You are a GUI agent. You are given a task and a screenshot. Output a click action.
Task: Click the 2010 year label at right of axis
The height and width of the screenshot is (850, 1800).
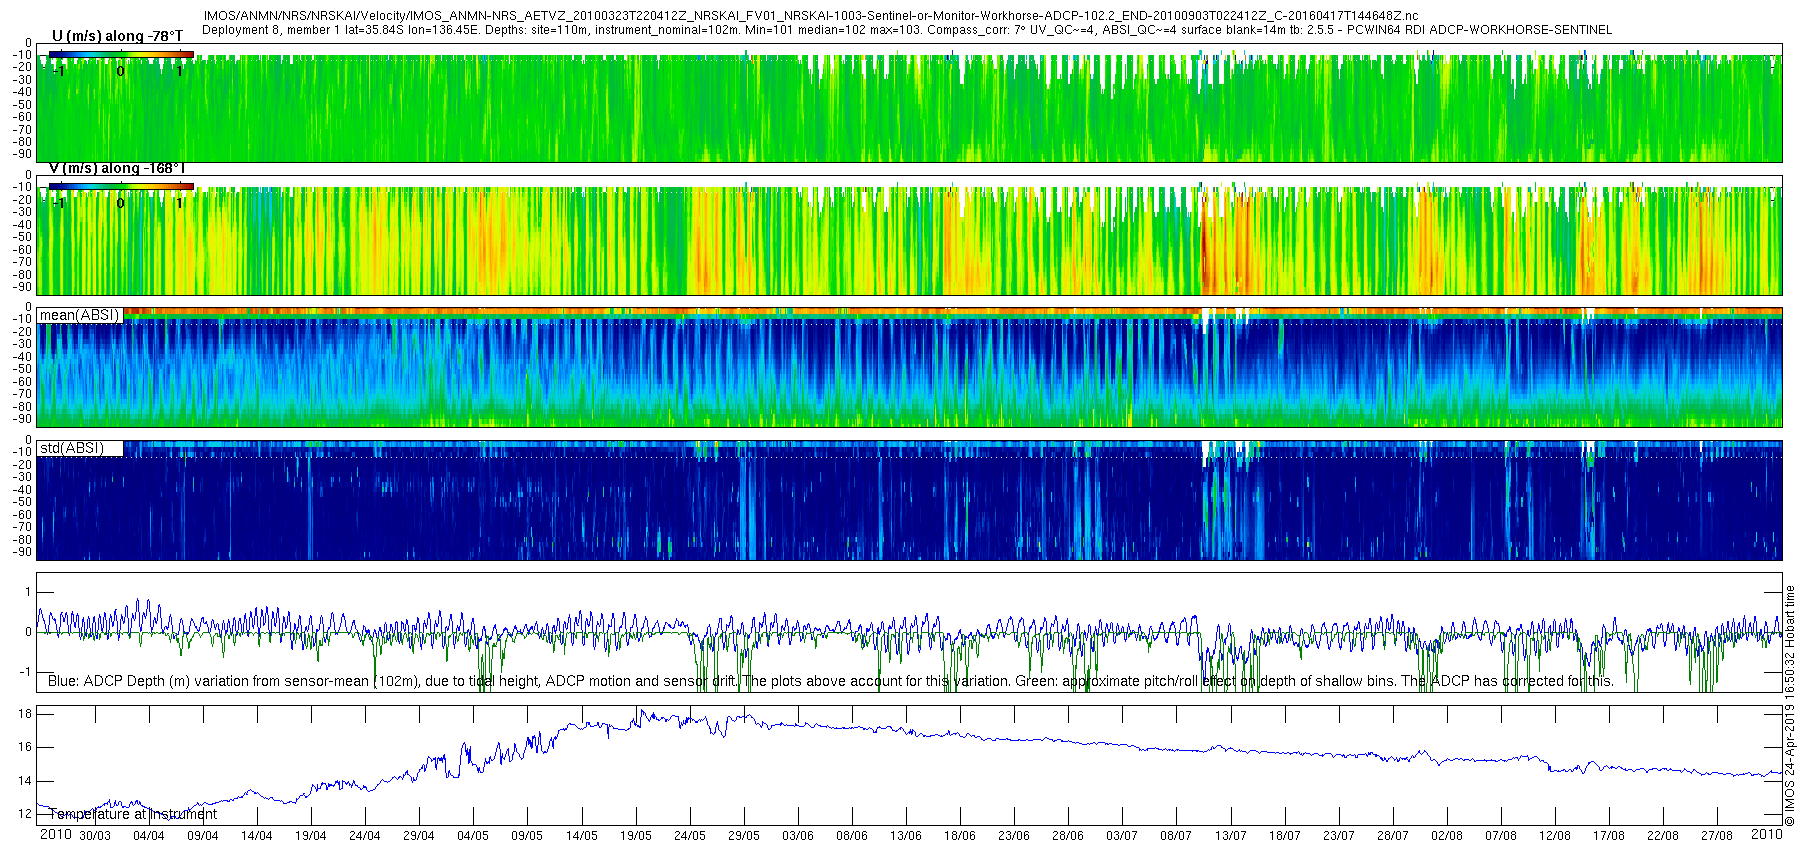click(1766, 834)
